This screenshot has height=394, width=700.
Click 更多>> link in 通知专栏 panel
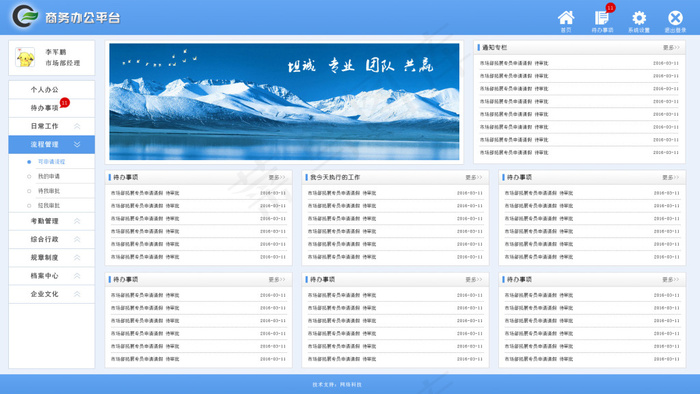(671, 48)
